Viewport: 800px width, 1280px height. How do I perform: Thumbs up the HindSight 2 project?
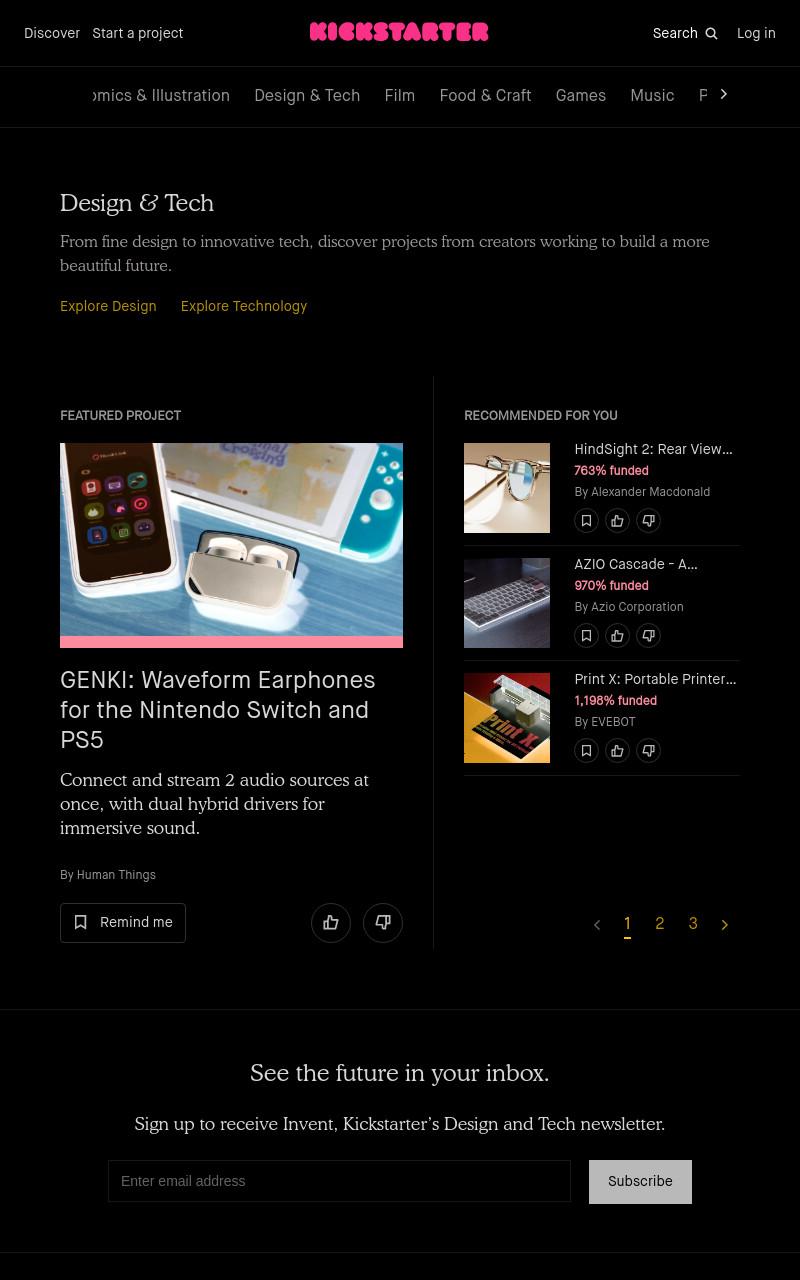[618, 521]
